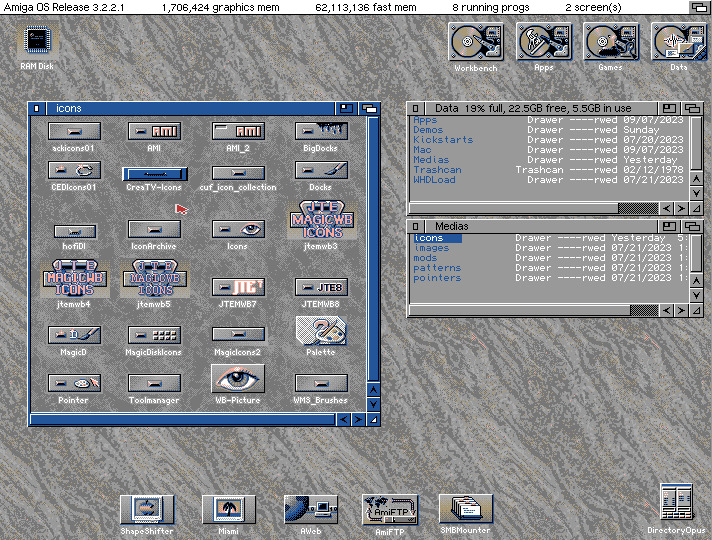
Task: Click the Apps row in Data window
Action: 548,120
